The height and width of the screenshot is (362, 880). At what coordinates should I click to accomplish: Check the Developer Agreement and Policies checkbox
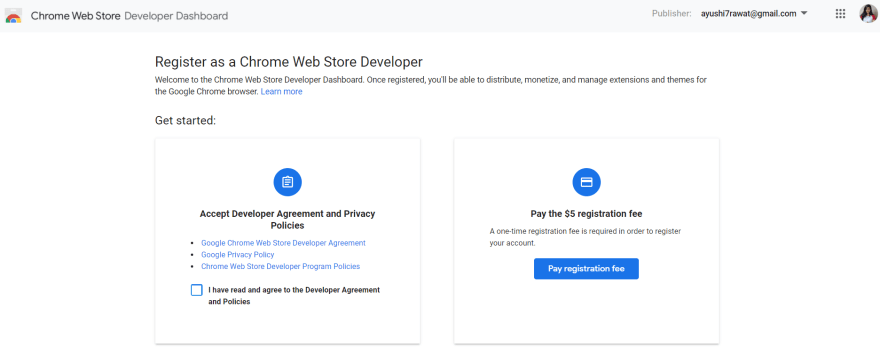point(196,290)
